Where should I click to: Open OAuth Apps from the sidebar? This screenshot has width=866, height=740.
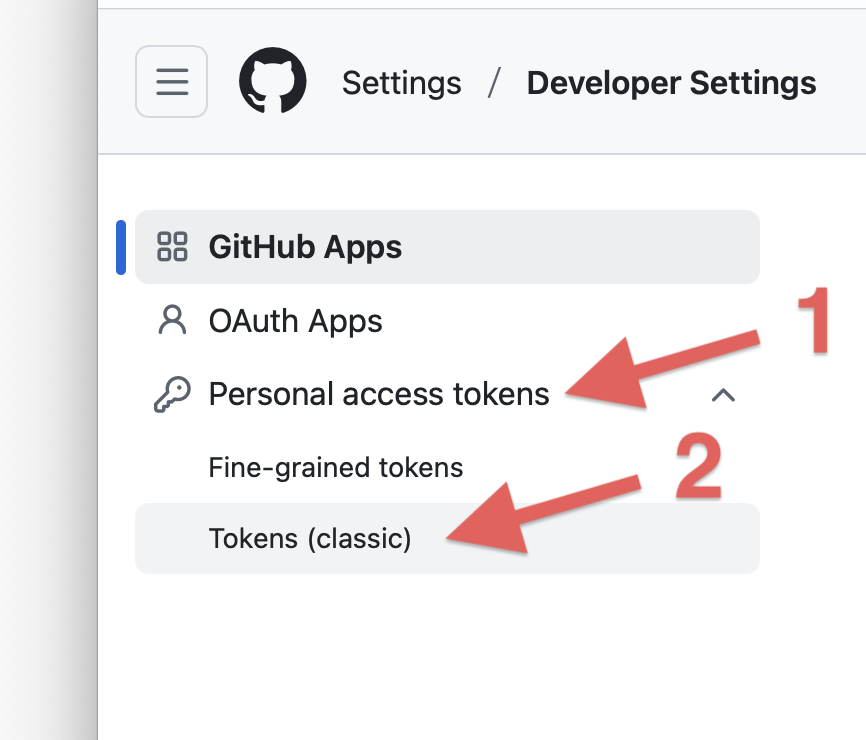pyautogui.click(x=294, y=320)
